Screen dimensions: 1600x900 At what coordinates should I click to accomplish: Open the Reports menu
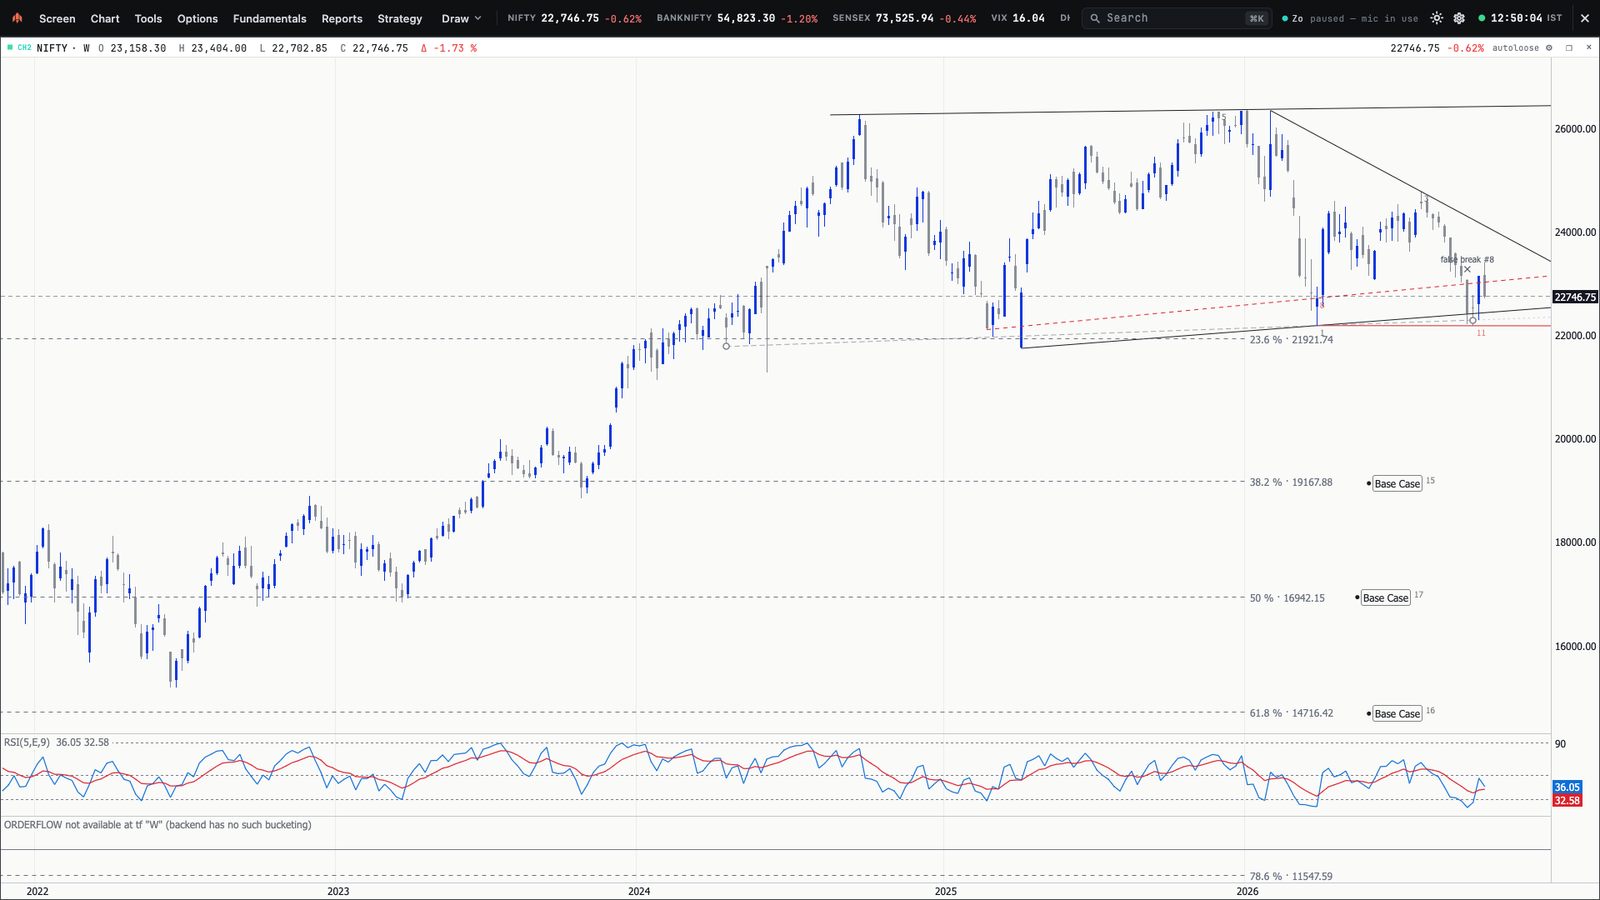pyautogui.click(x=342, y=18)
